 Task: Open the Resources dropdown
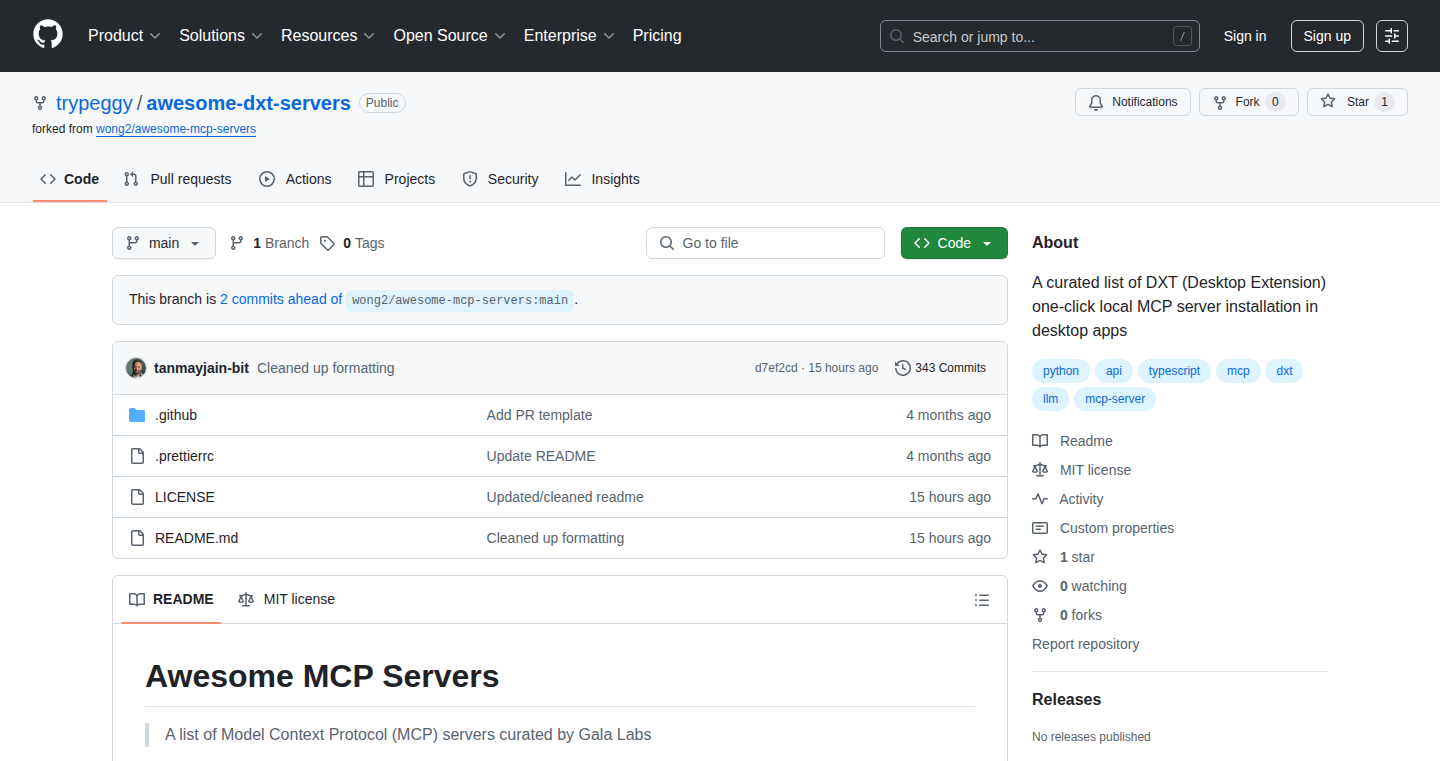click(x=328, y=36)
